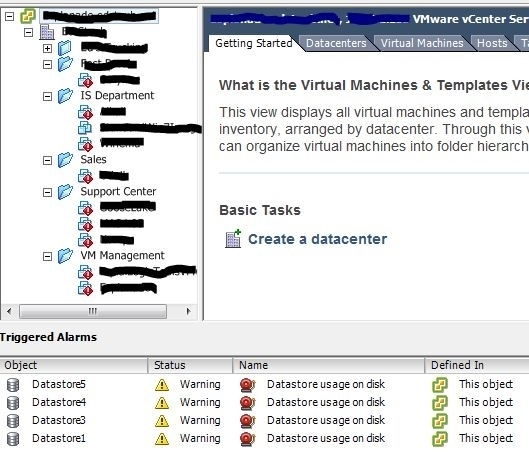Click the IS Department folder icon
529x454 pixels.
point(65,96)
